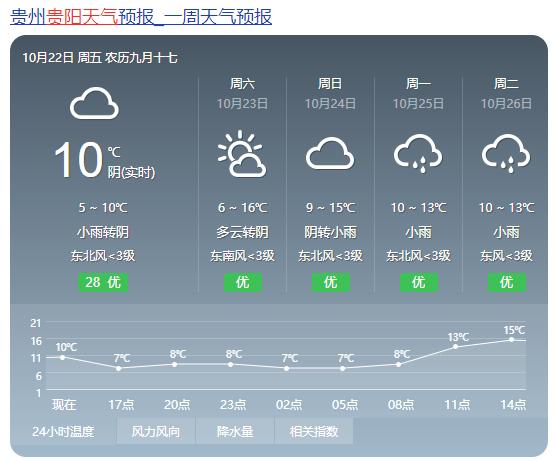Click today's cloudy weather icon
Screen dimensions: 554x461
tap(94, 103)
